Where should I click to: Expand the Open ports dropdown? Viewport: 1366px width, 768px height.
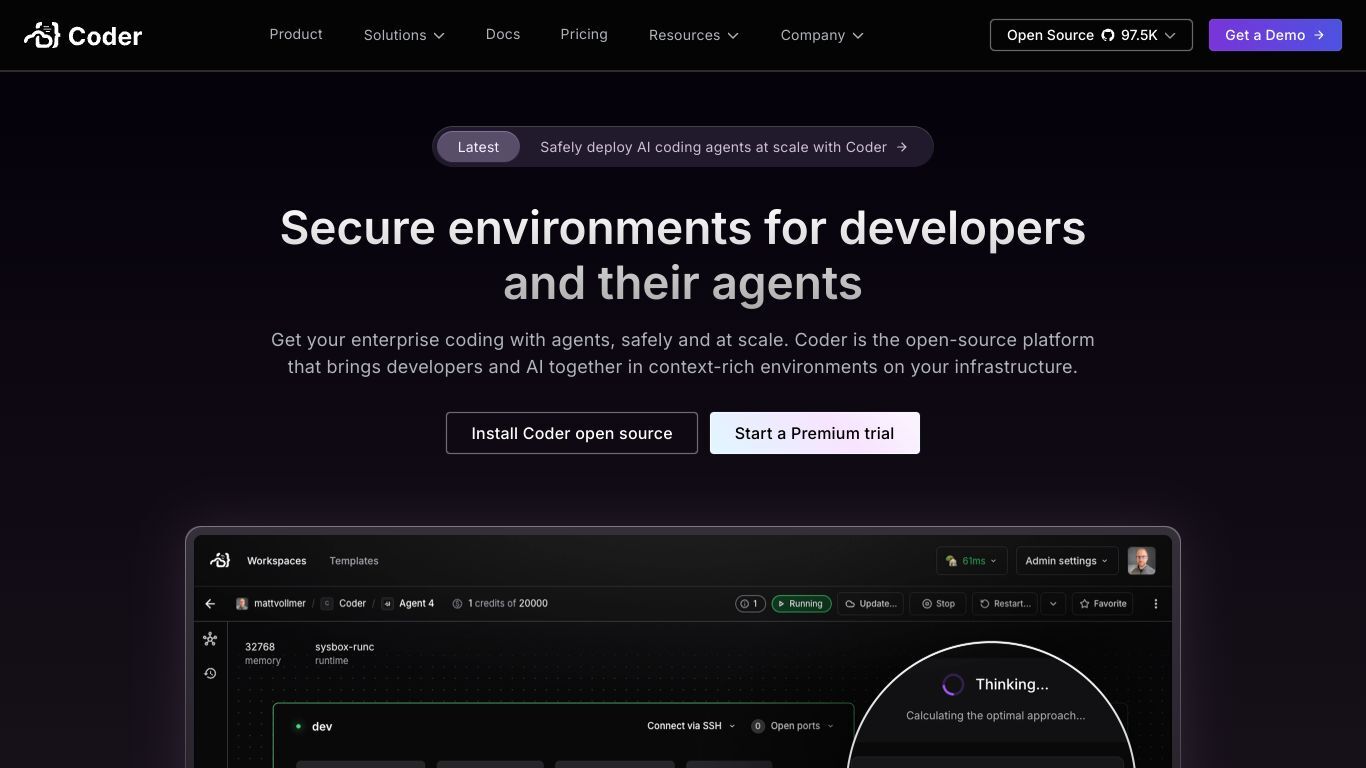pos(792,726)
